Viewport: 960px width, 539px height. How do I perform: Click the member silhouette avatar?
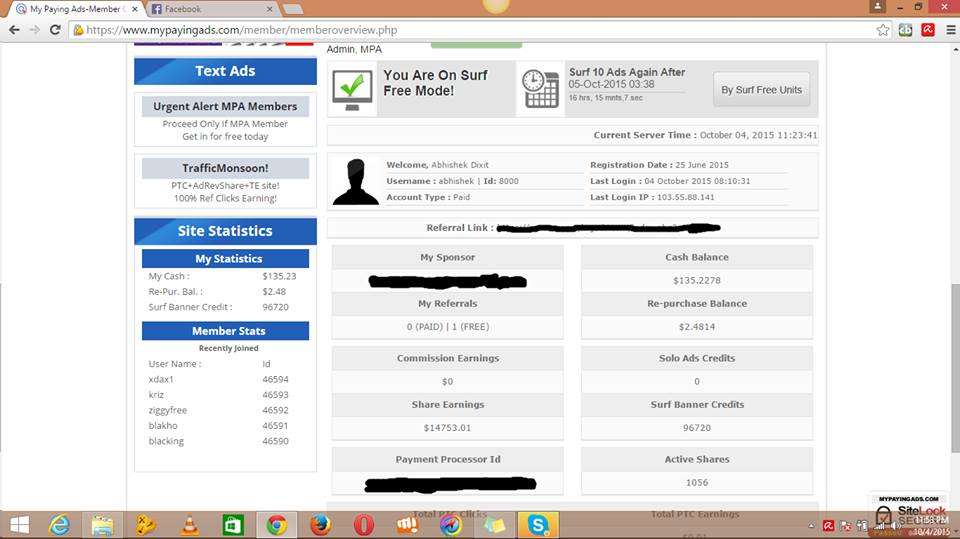pos(355,181)
